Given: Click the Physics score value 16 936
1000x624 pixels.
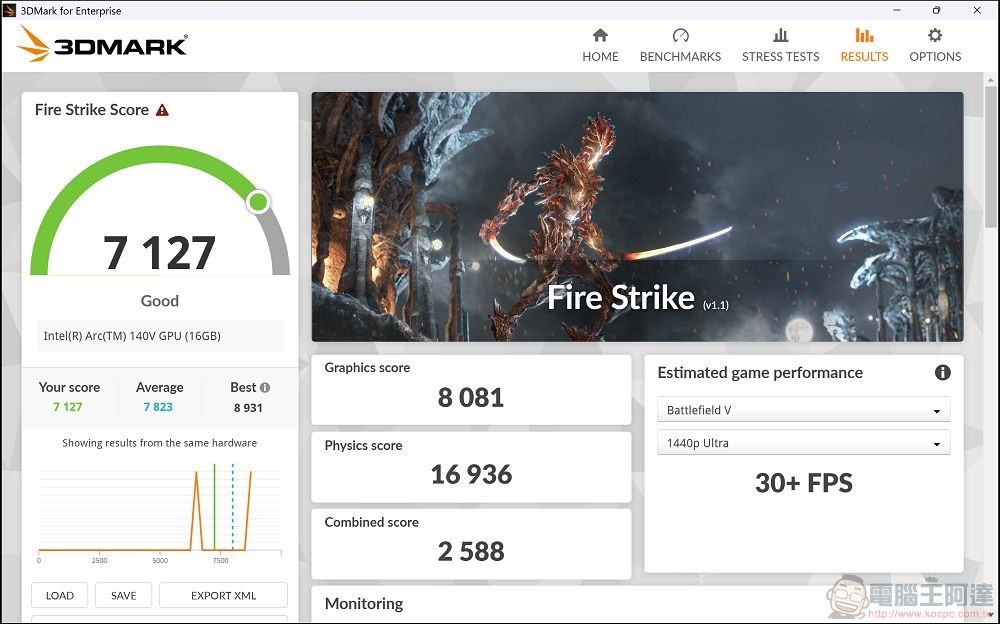Looking at the screenshot, I should (x=471, y=474).
